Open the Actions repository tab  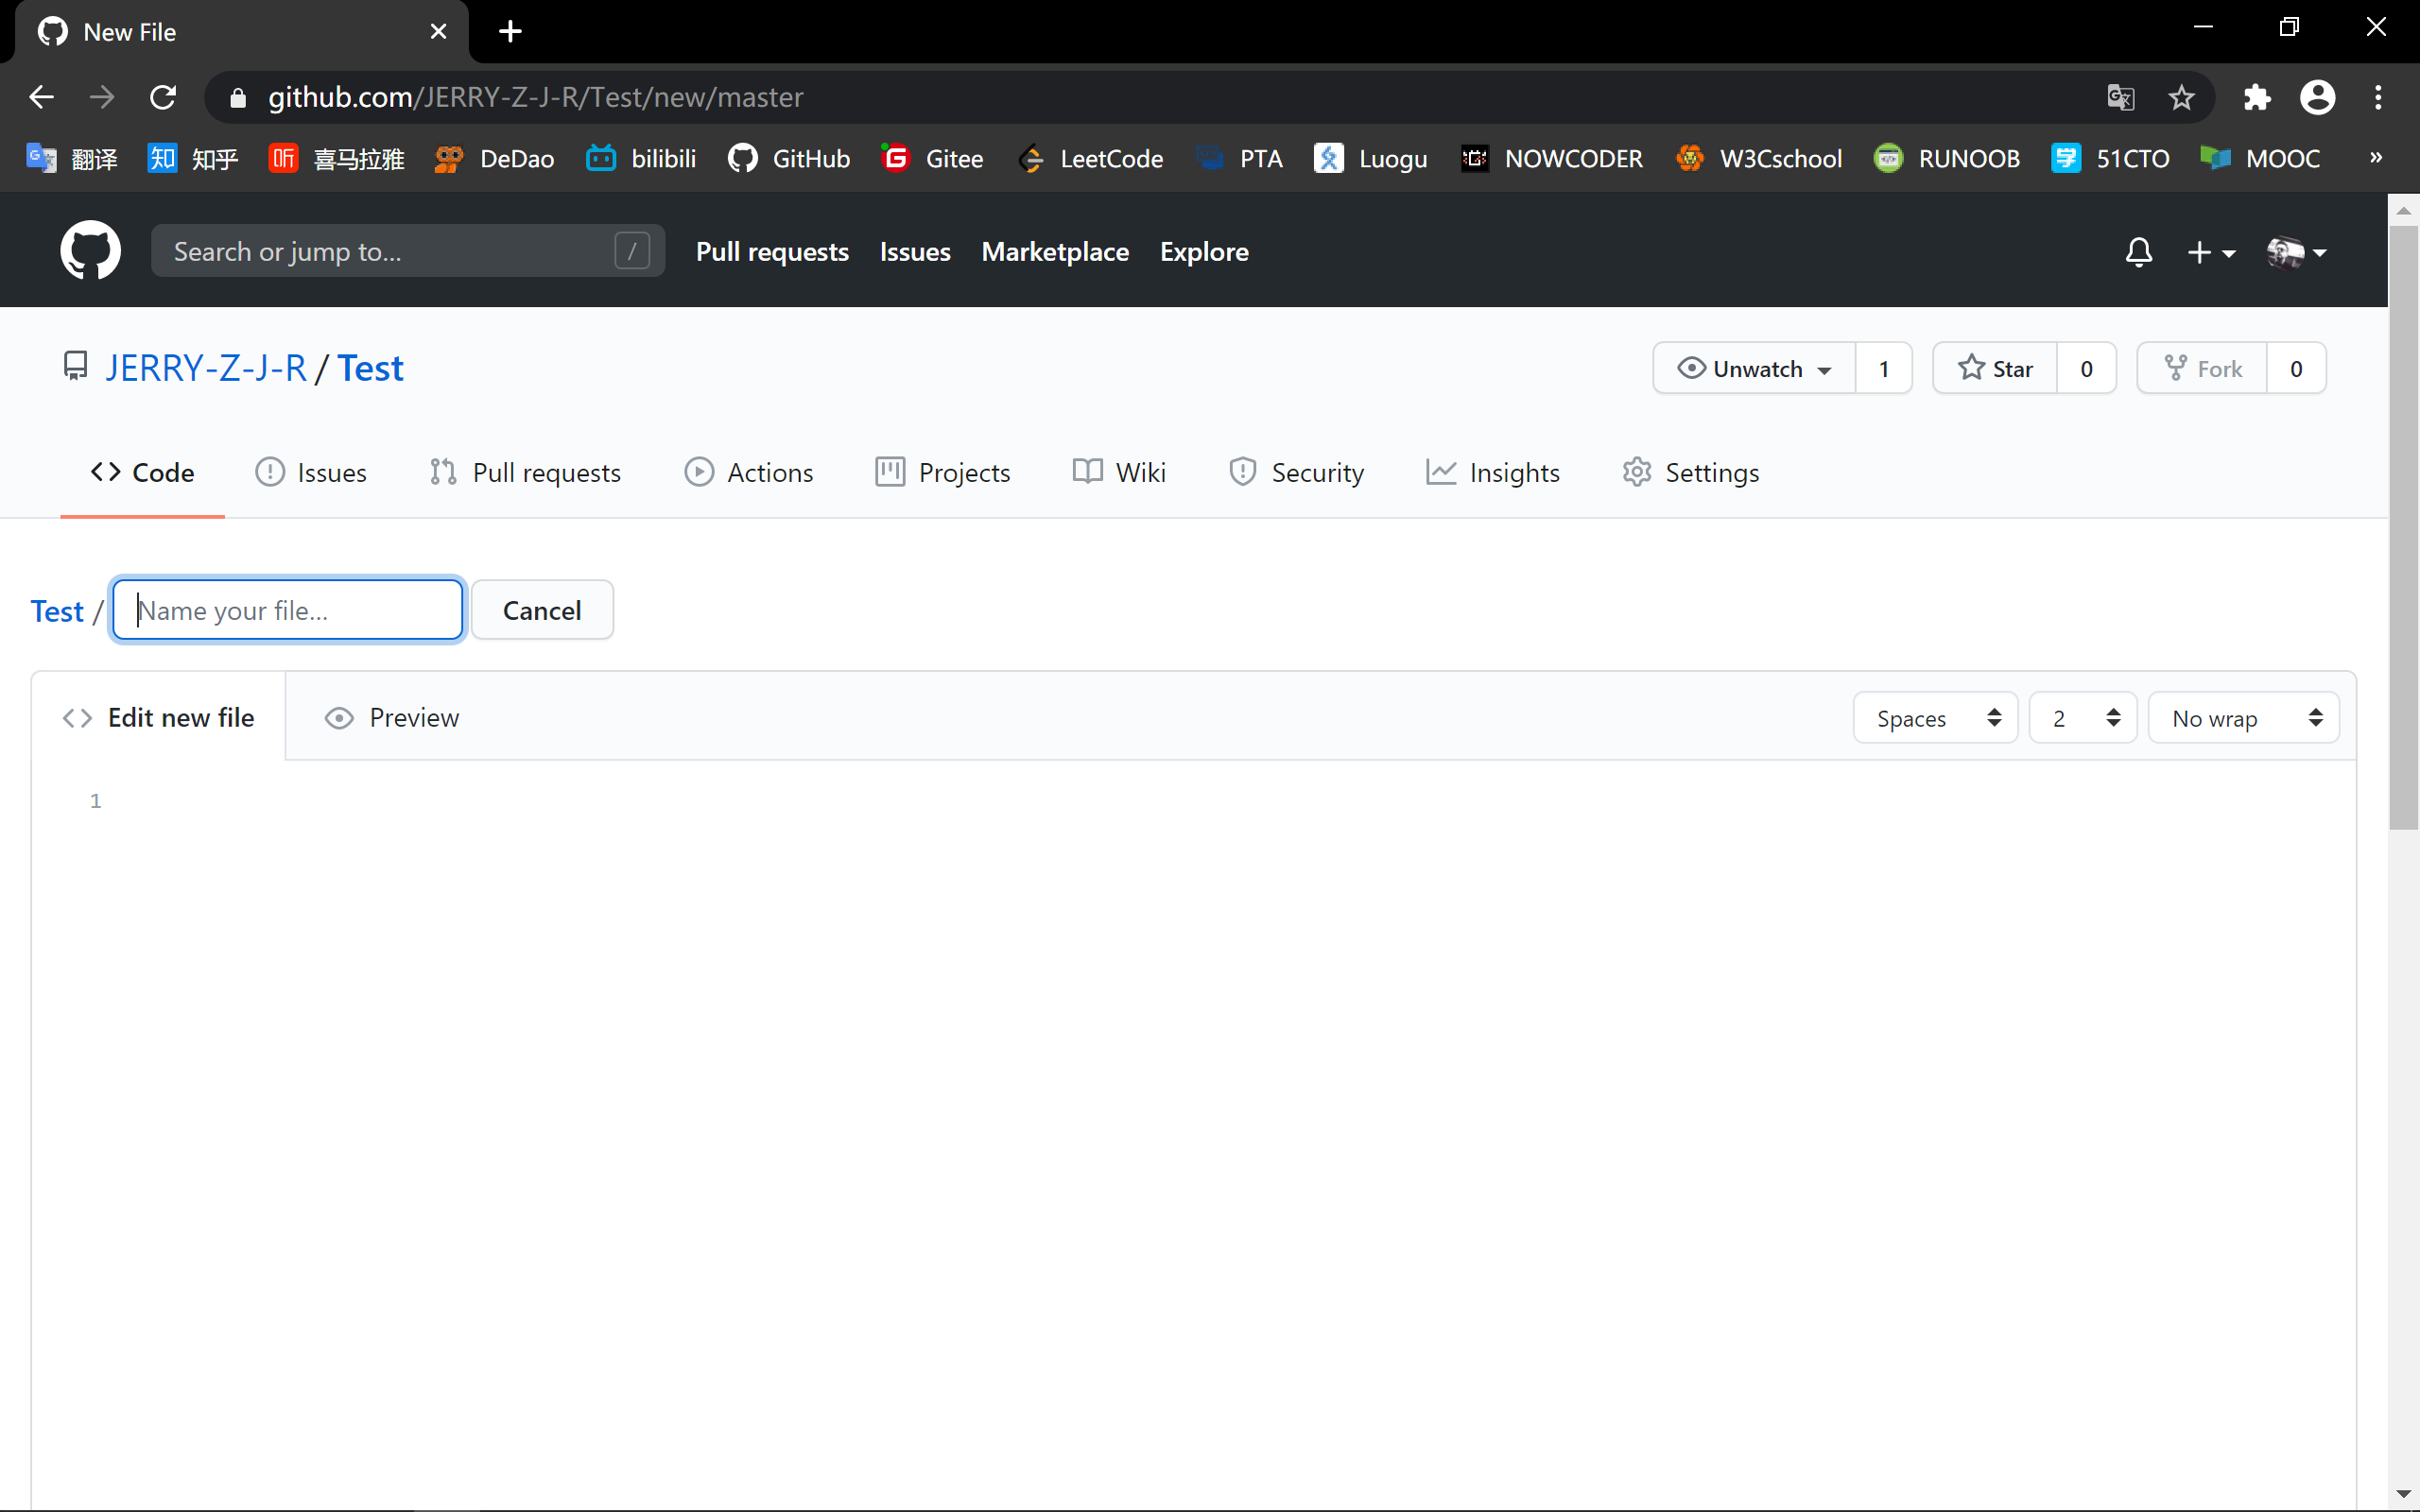coord(749,472)
